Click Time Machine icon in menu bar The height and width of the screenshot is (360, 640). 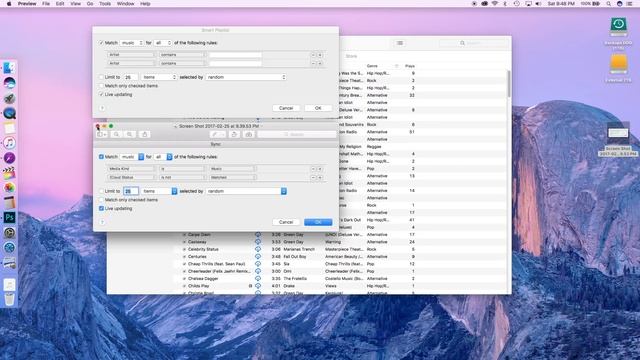point(517,4)
